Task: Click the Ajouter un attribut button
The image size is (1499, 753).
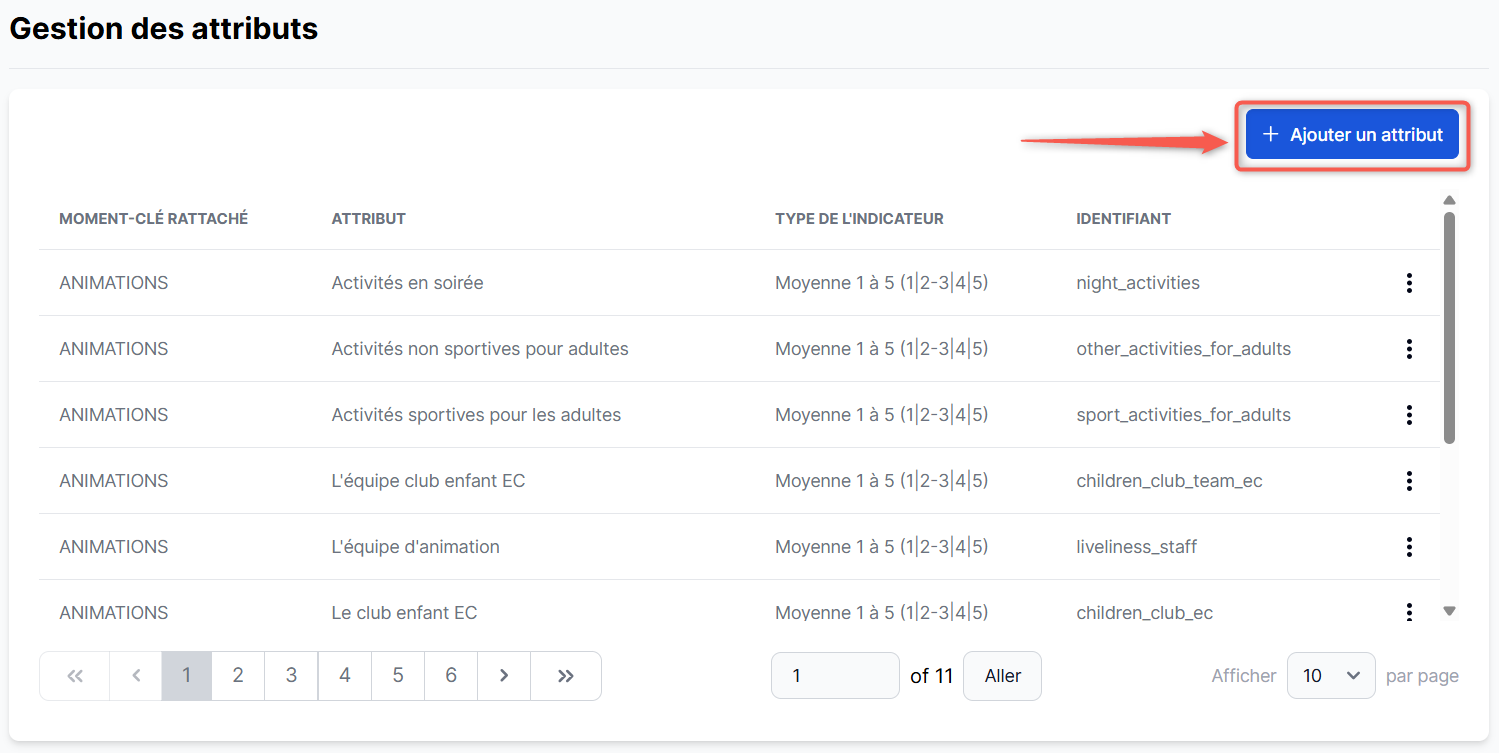Action: (1352, 135)
